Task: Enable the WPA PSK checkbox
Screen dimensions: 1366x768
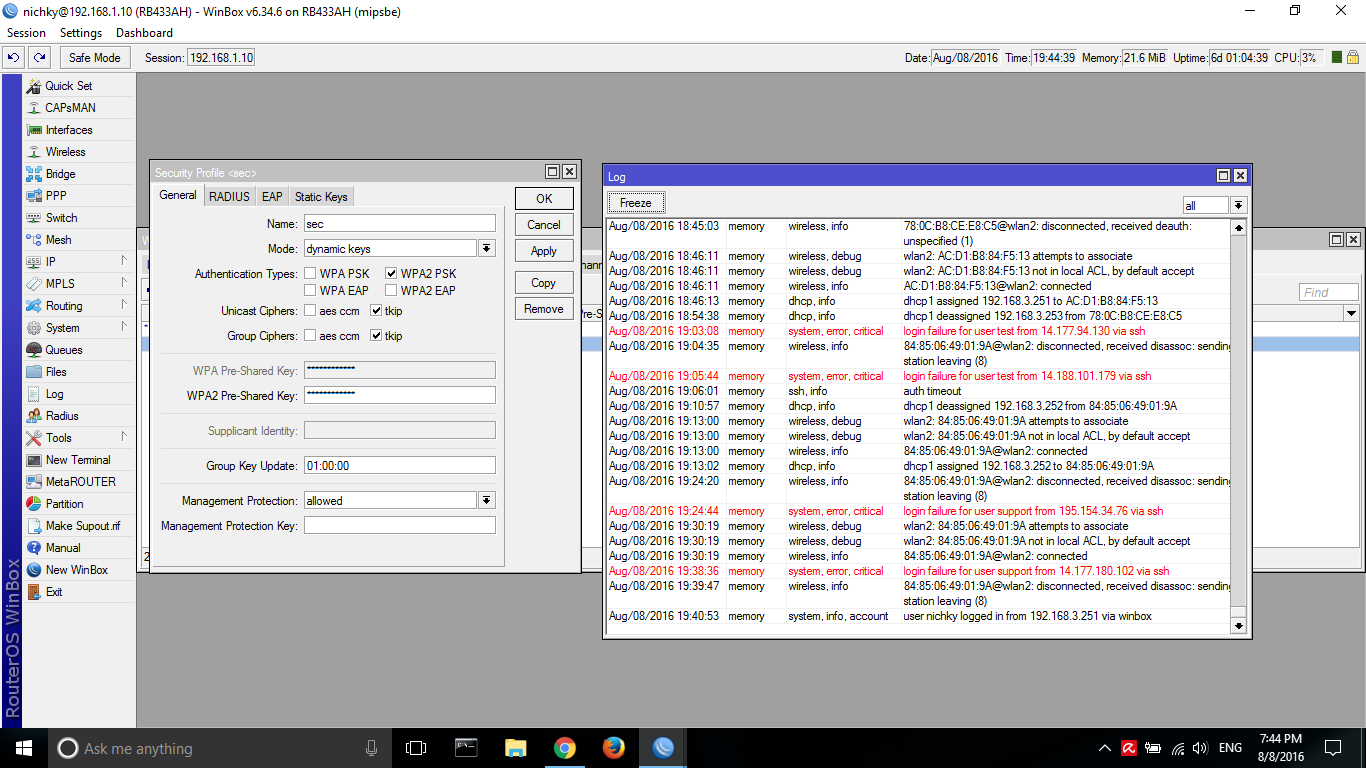Action: [311, 274]
